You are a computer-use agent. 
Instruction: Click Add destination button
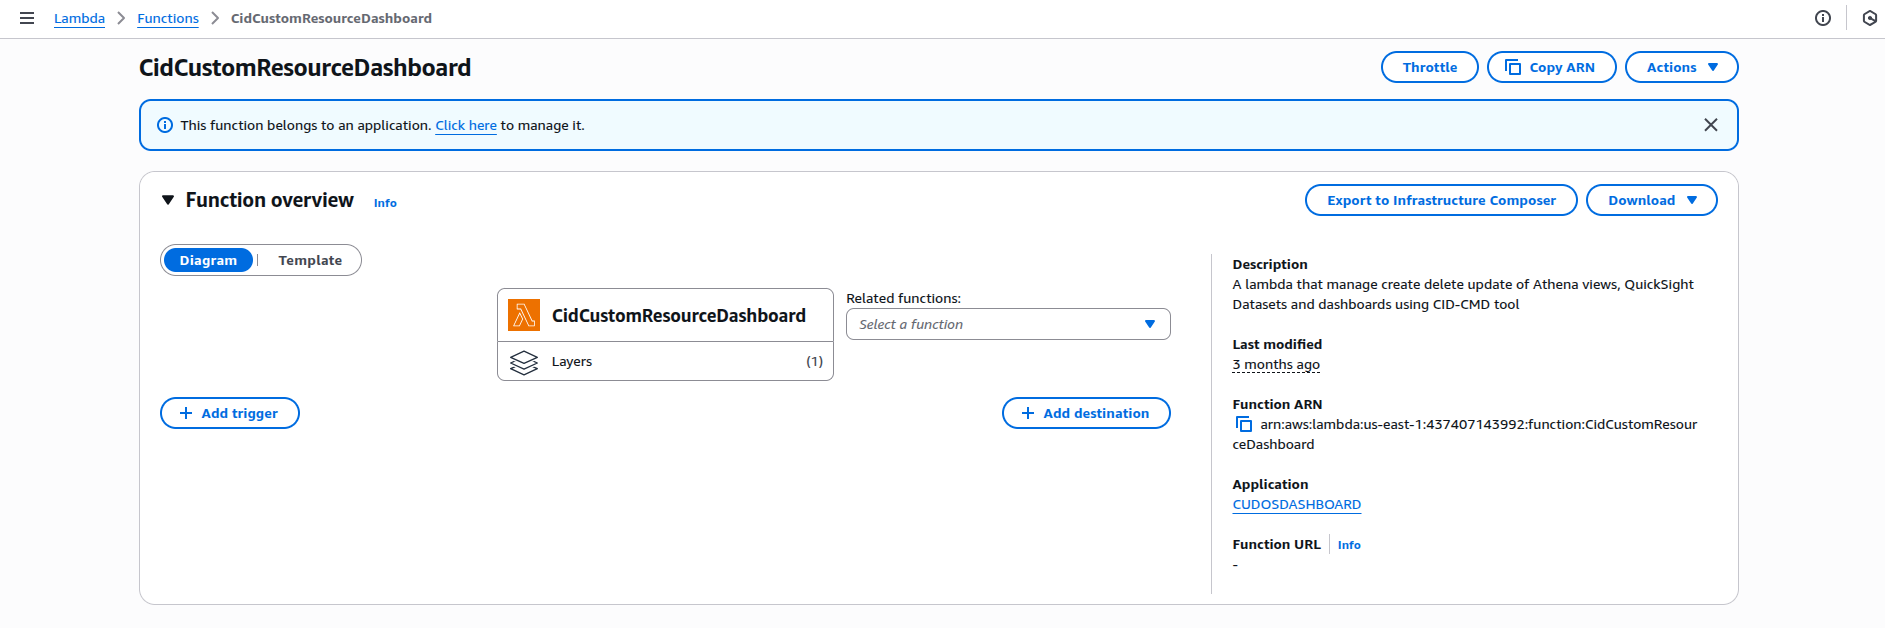coord(1086,413)
